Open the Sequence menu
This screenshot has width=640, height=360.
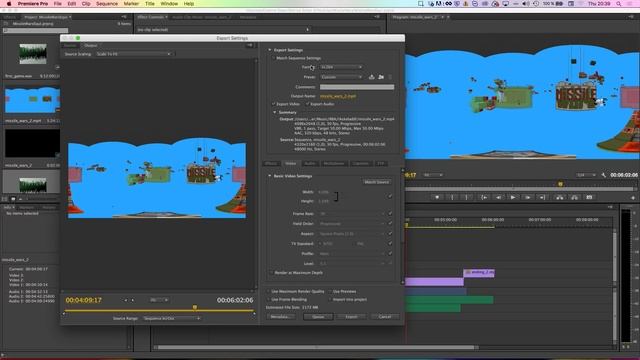pos(107,4)
